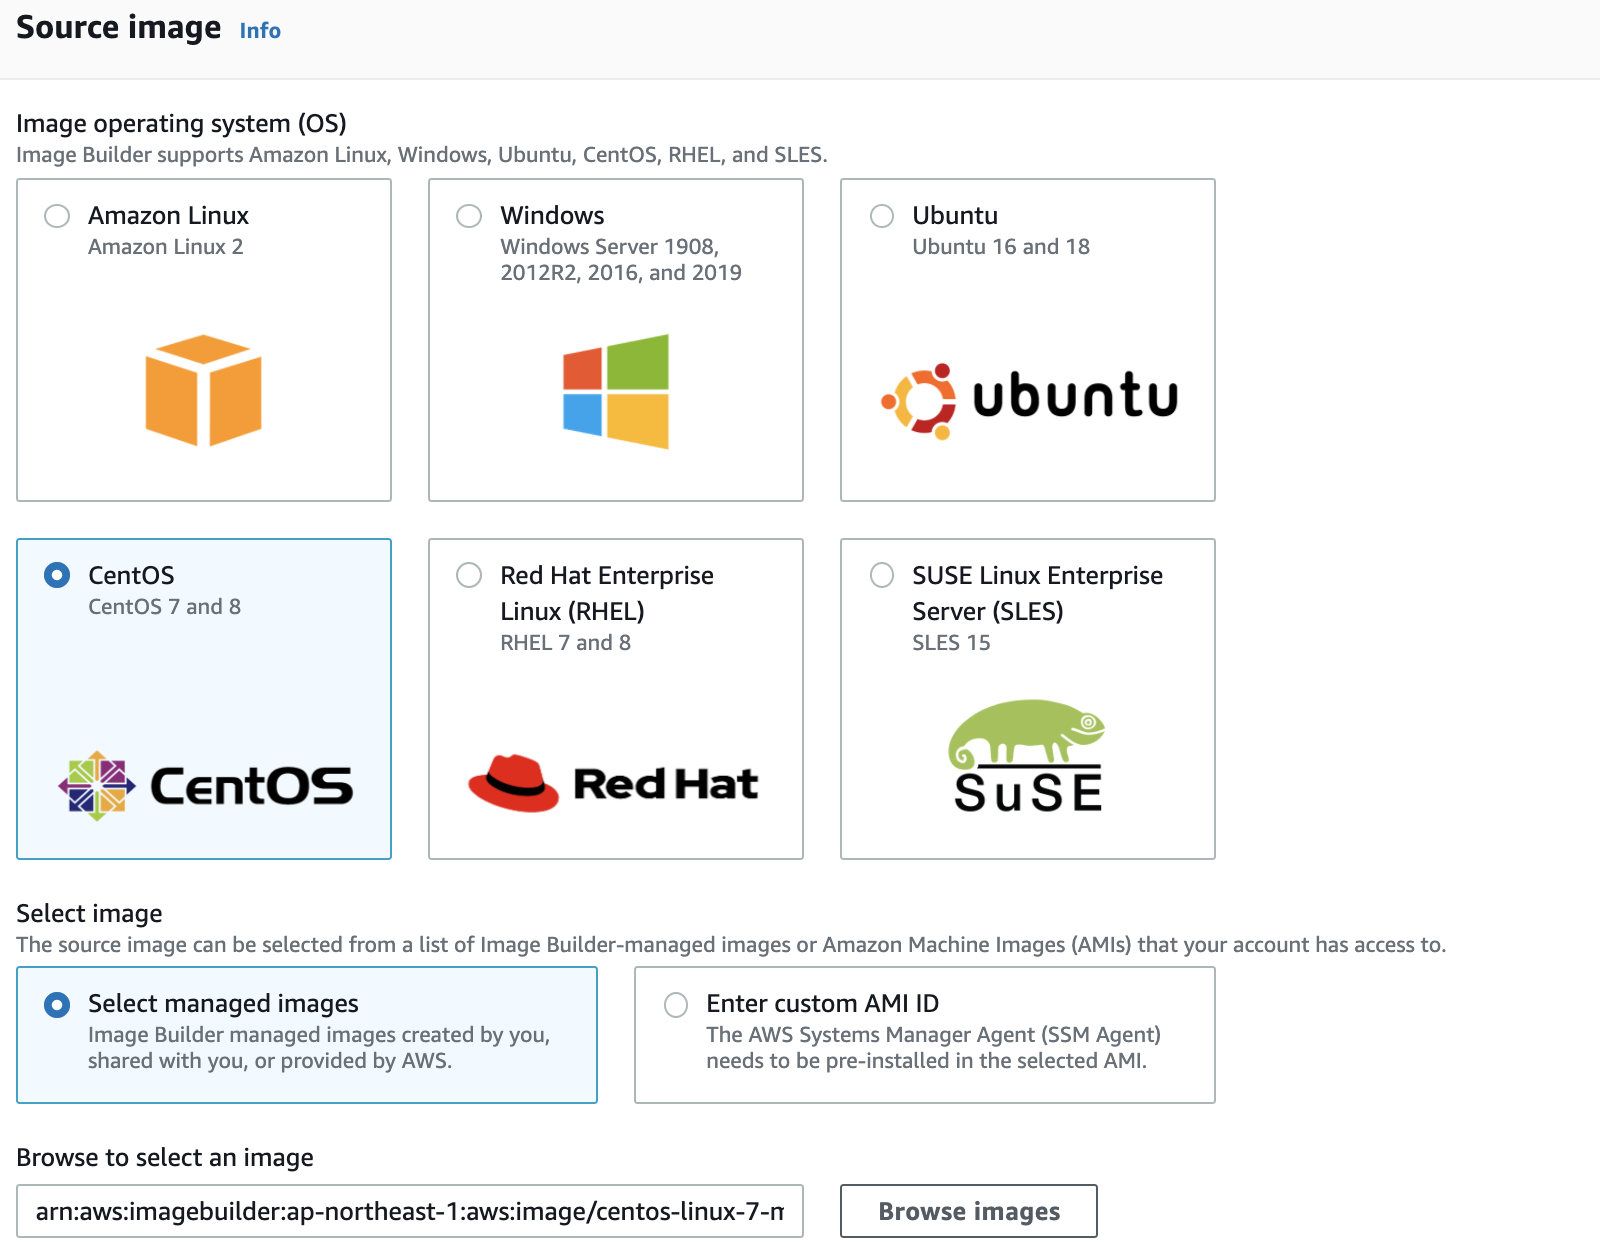Click the Amazon Linux orange box logo
The height and width of the screenshot is (1256, 1600).
click(204, 391)
